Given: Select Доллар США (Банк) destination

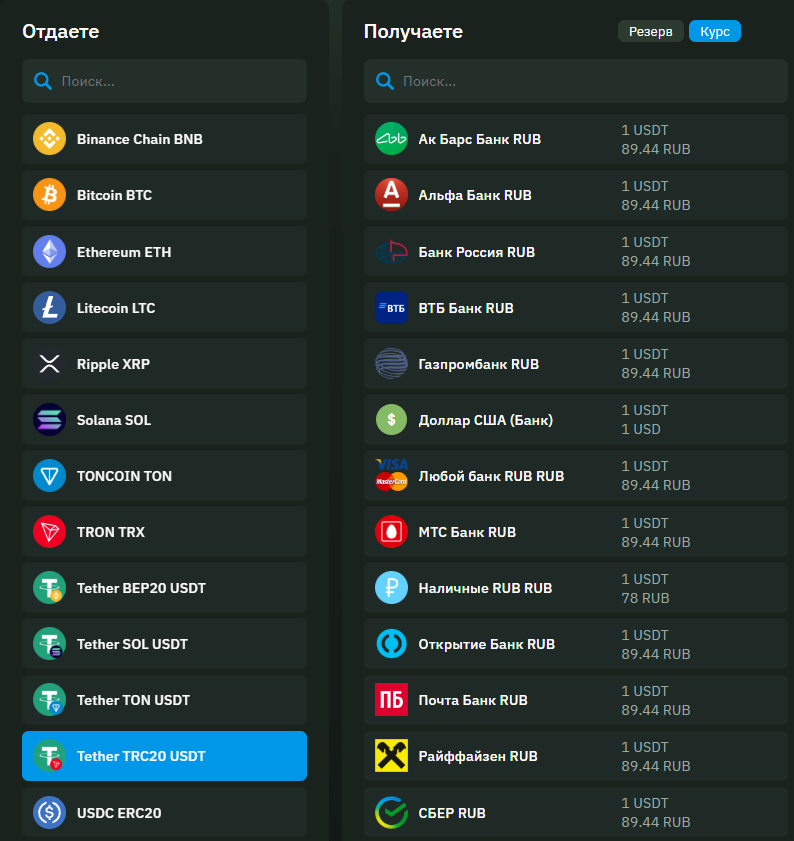Looking at the screenshot, I should coord(576,419).
